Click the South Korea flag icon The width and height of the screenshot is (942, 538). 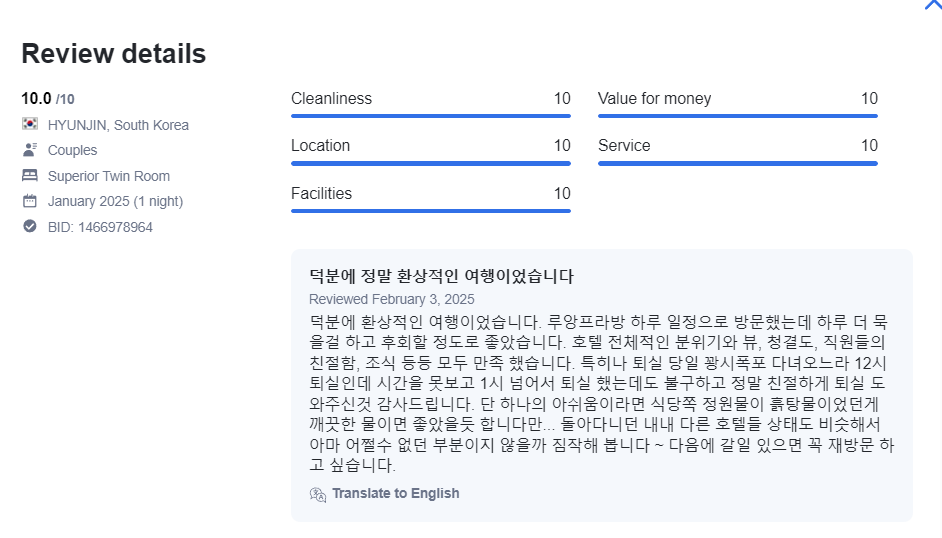(x=29, y=124)
